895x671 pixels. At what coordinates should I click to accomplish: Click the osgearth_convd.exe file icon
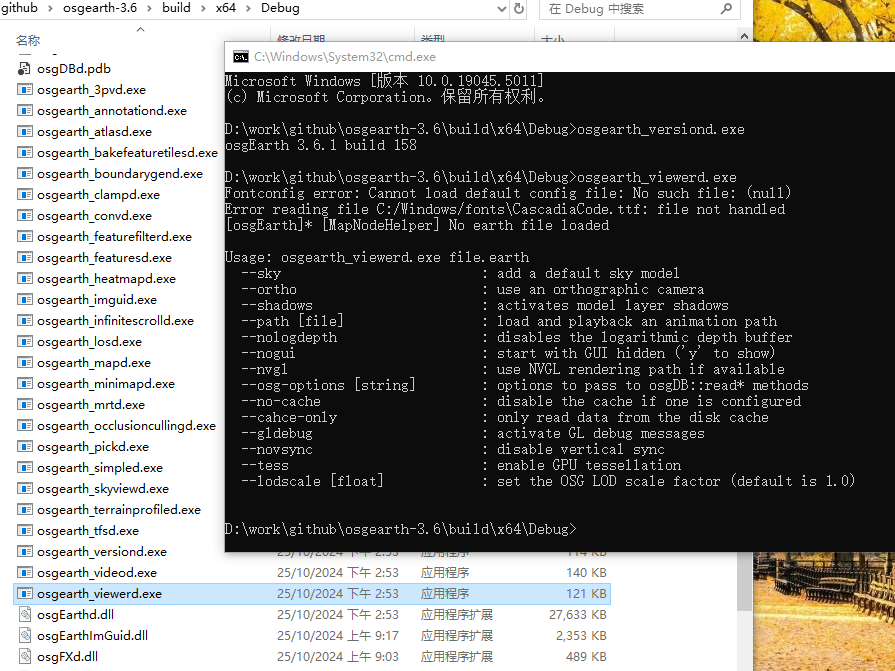pos(24,216)
